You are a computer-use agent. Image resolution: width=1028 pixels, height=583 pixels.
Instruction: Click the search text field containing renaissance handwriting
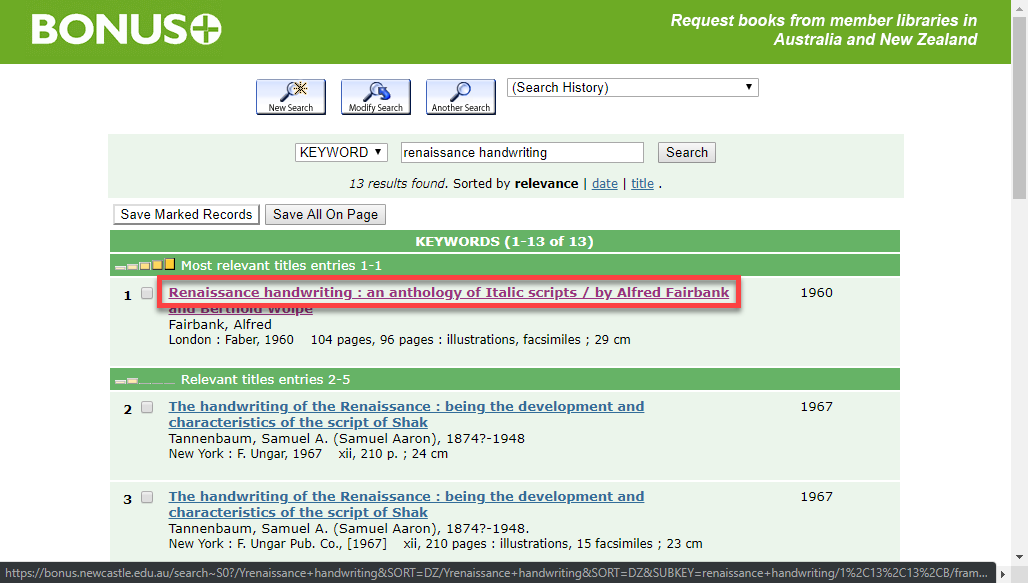click(521, 153)
